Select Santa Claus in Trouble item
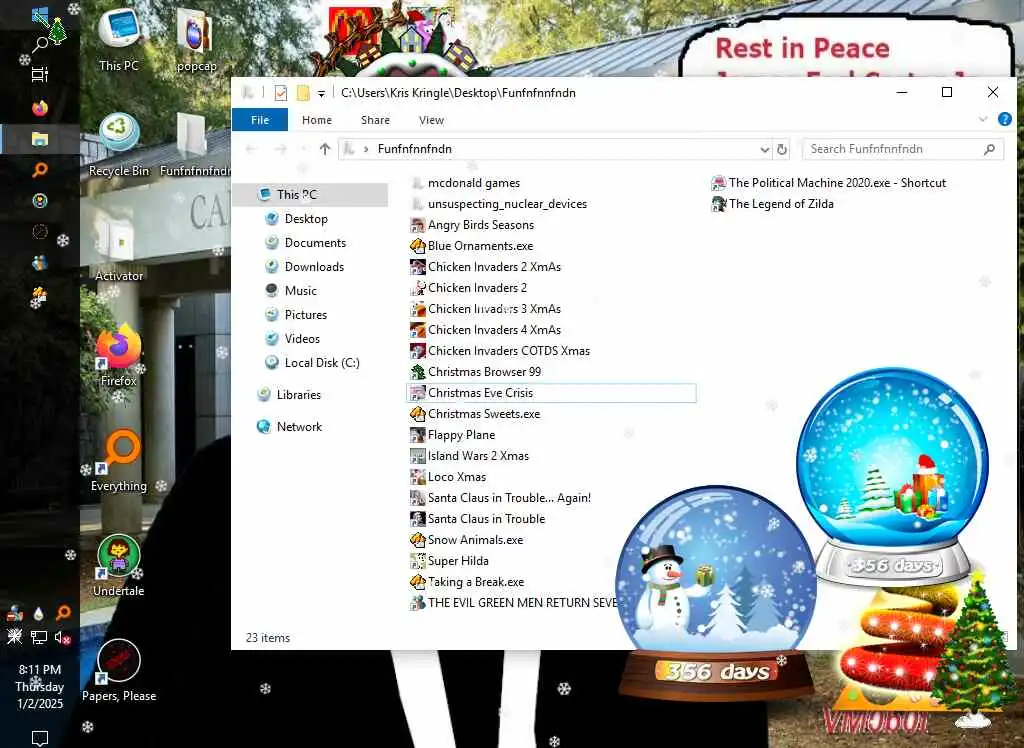This screenshot has height=748, width=1024. (477, 519)
